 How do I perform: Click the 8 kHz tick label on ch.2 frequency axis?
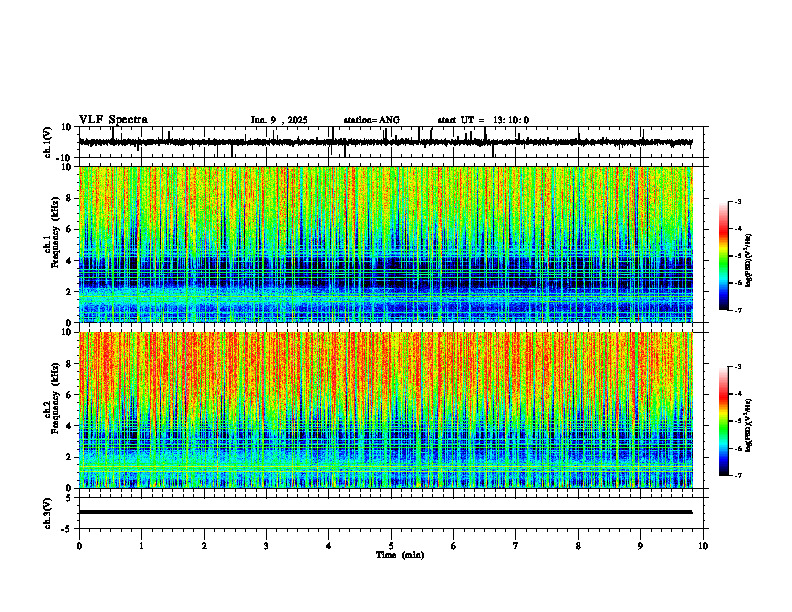click(69, 364)
